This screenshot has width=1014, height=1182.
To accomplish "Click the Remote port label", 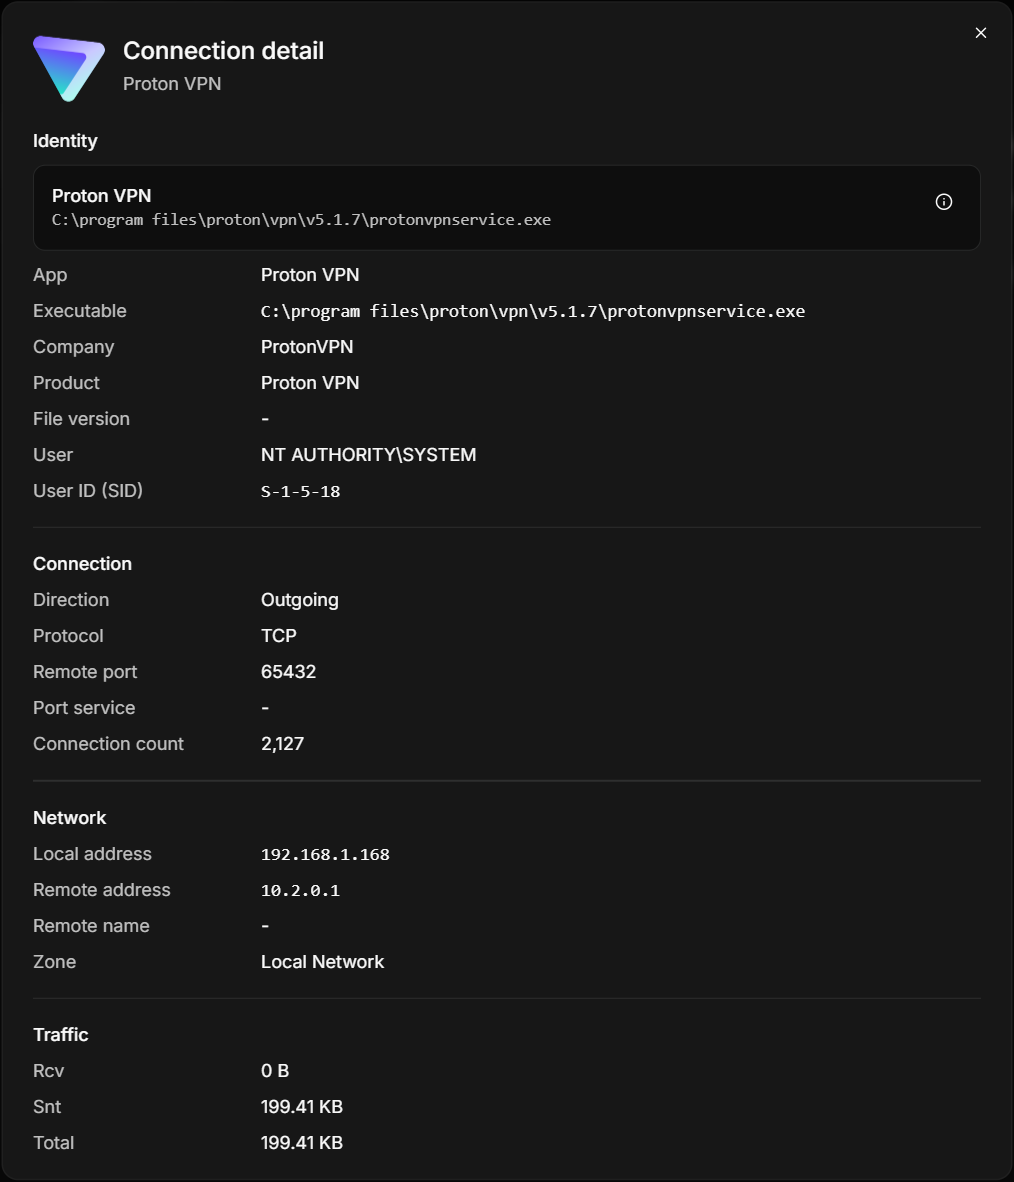I will 84,672.
